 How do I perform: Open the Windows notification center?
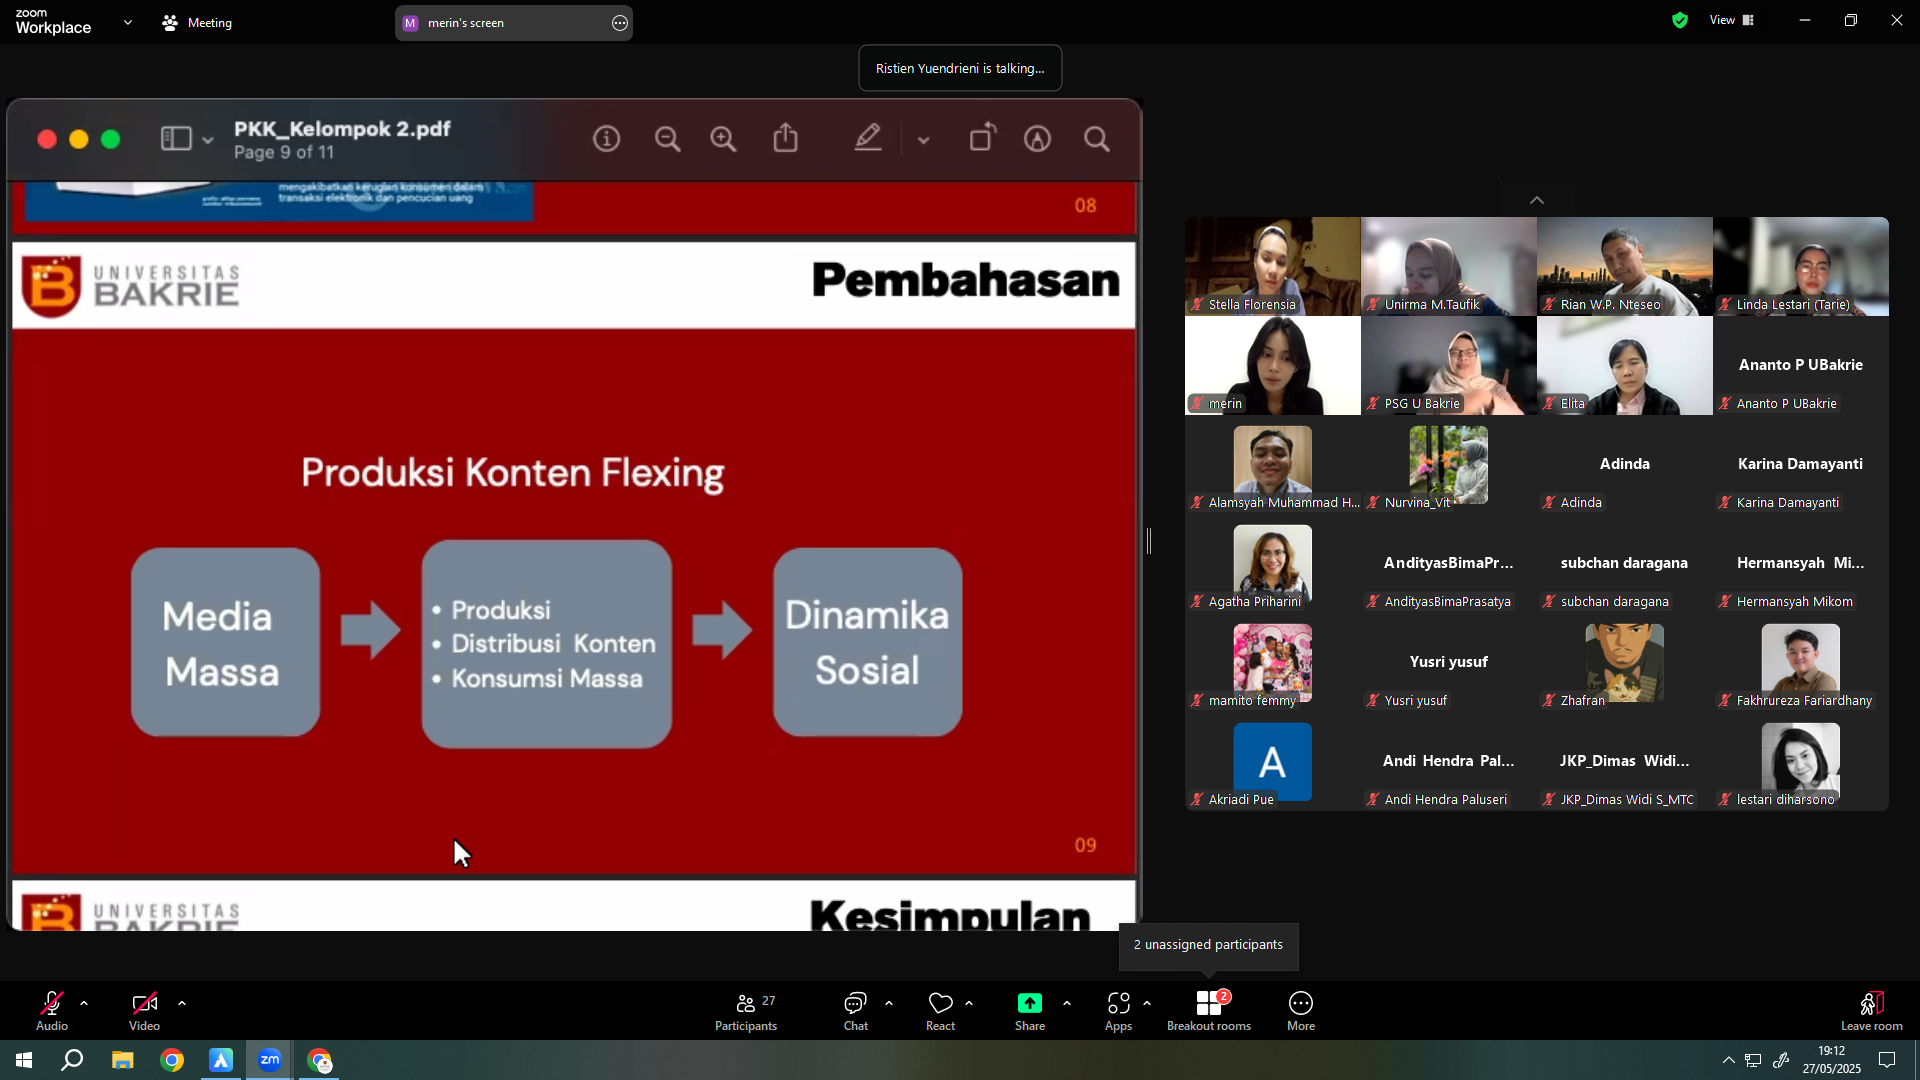click(x=1887, y=1060)
